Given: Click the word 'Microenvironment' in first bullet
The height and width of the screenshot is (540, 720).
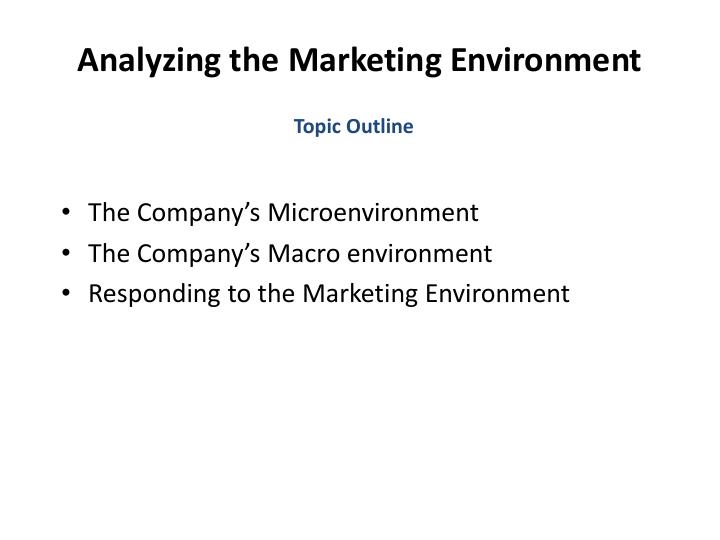Looking at the screenshot, I should (372, 213).
